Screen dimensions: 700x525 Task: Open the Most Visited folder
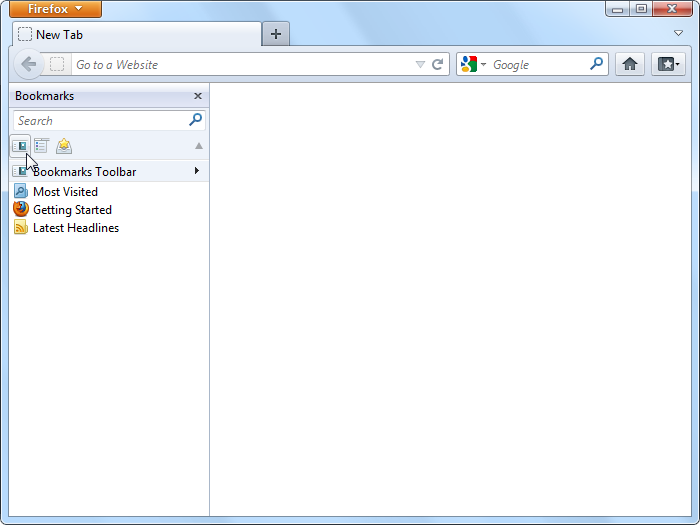tap(65, 192)
